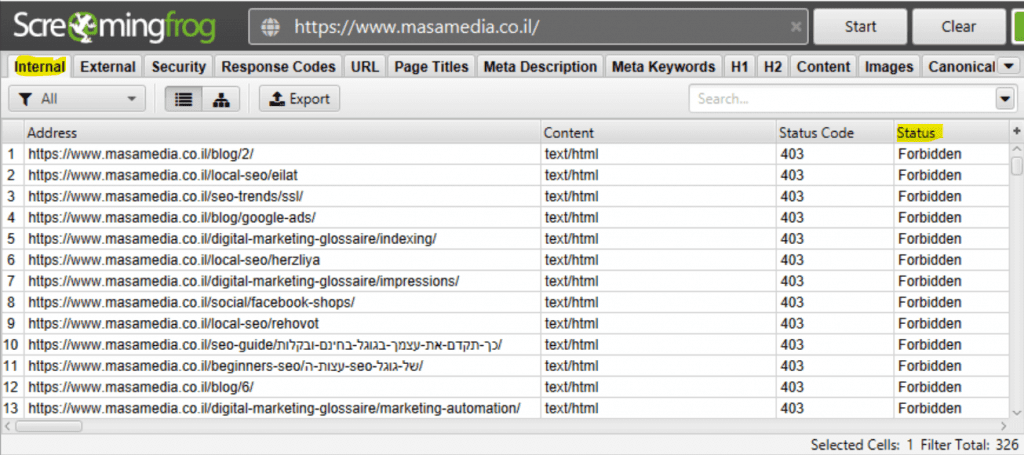Select the social/facebook-shops/ address
The height and width of the screenshot is (455, 1024).
(x=283, y=302)
